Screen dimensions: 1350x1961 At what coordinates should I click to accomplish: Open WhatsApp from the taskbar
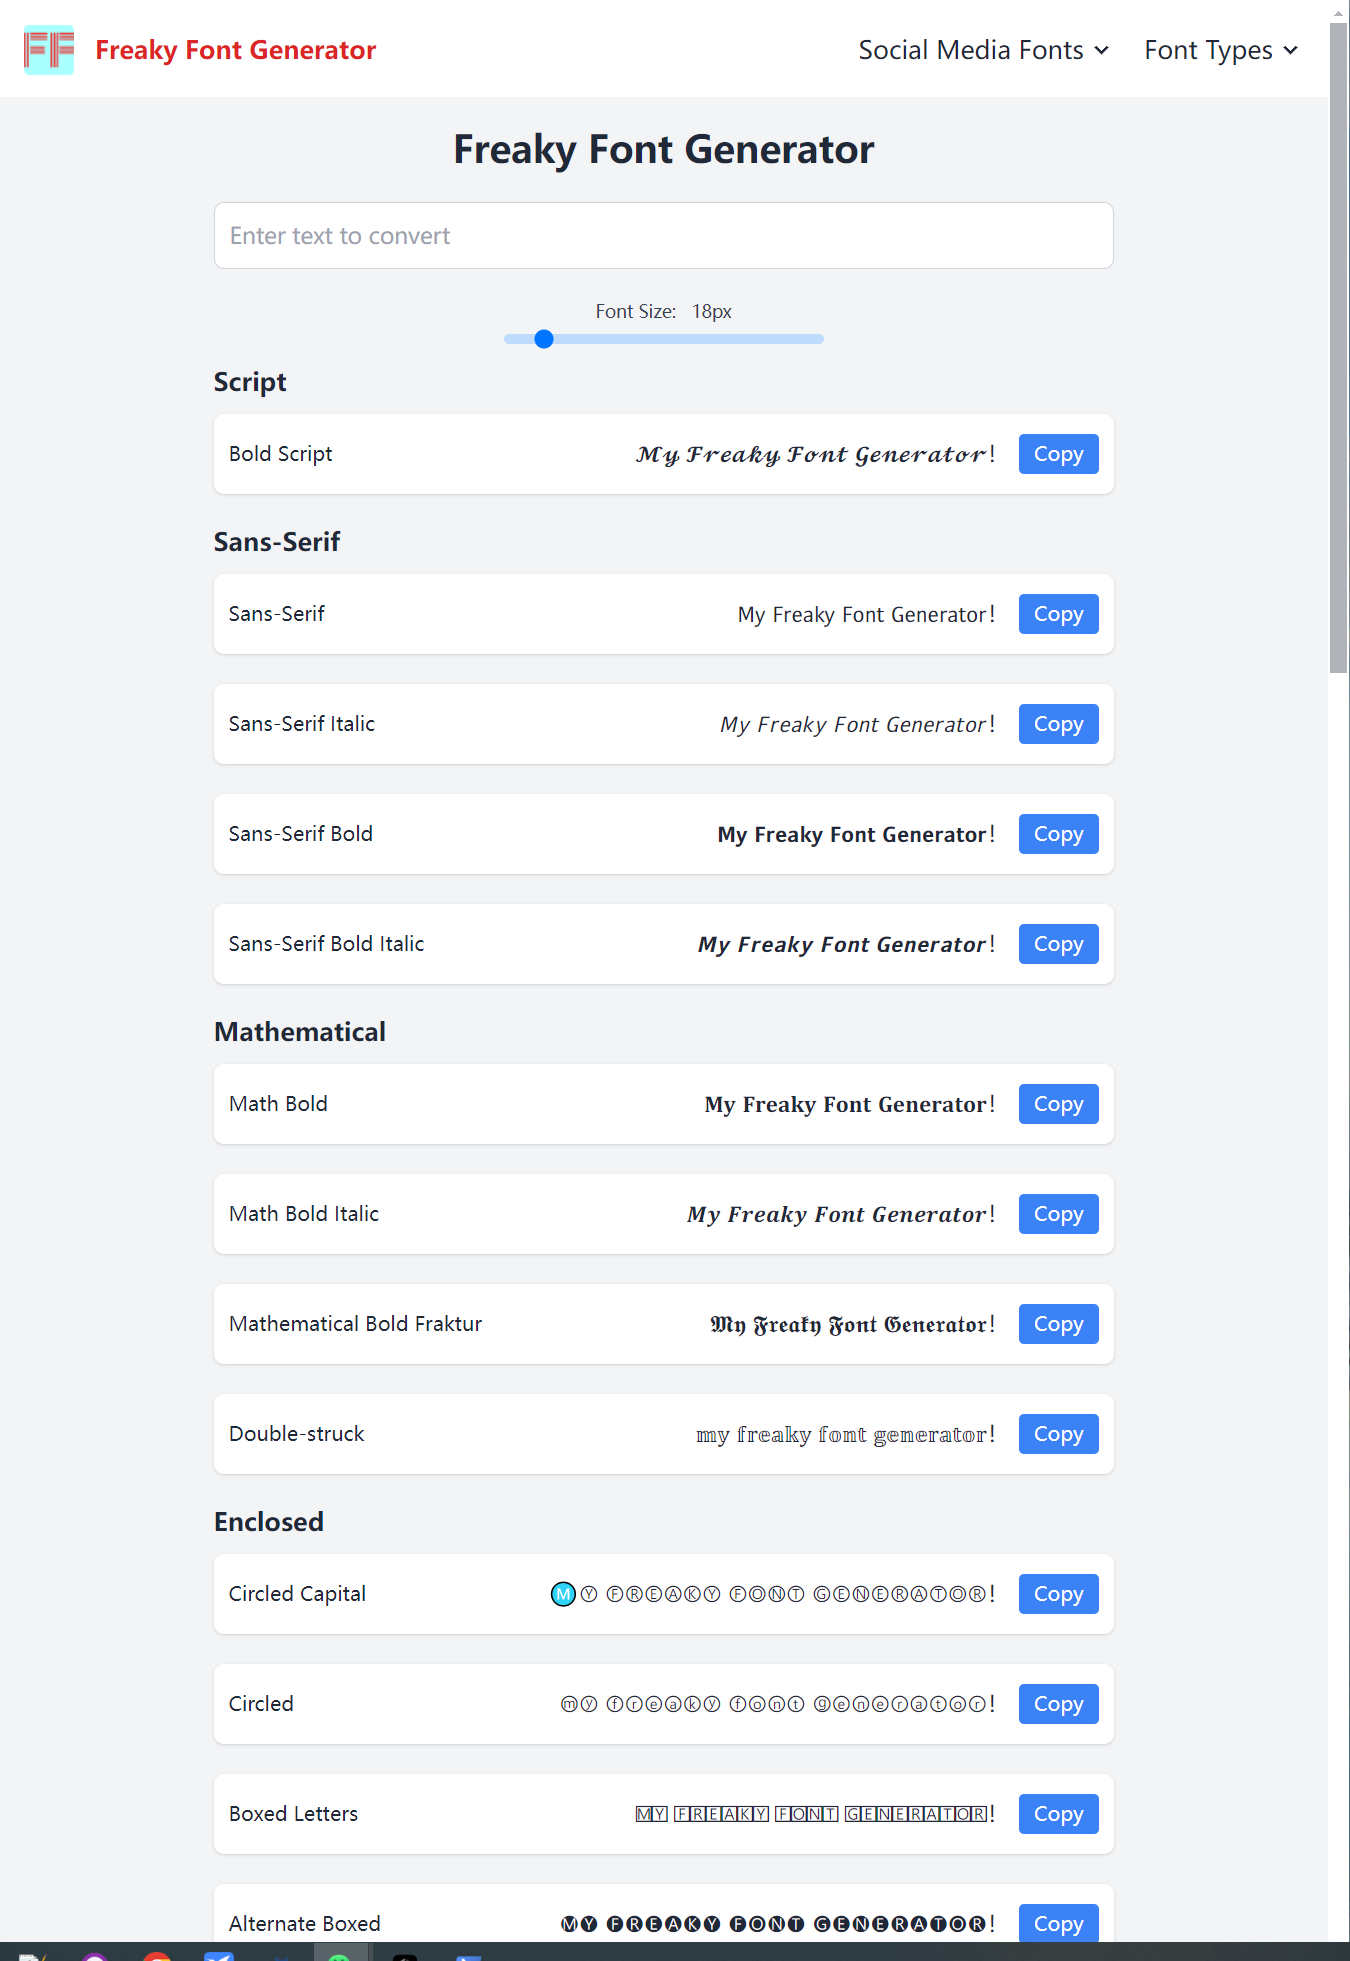[x=340, y=1950]
